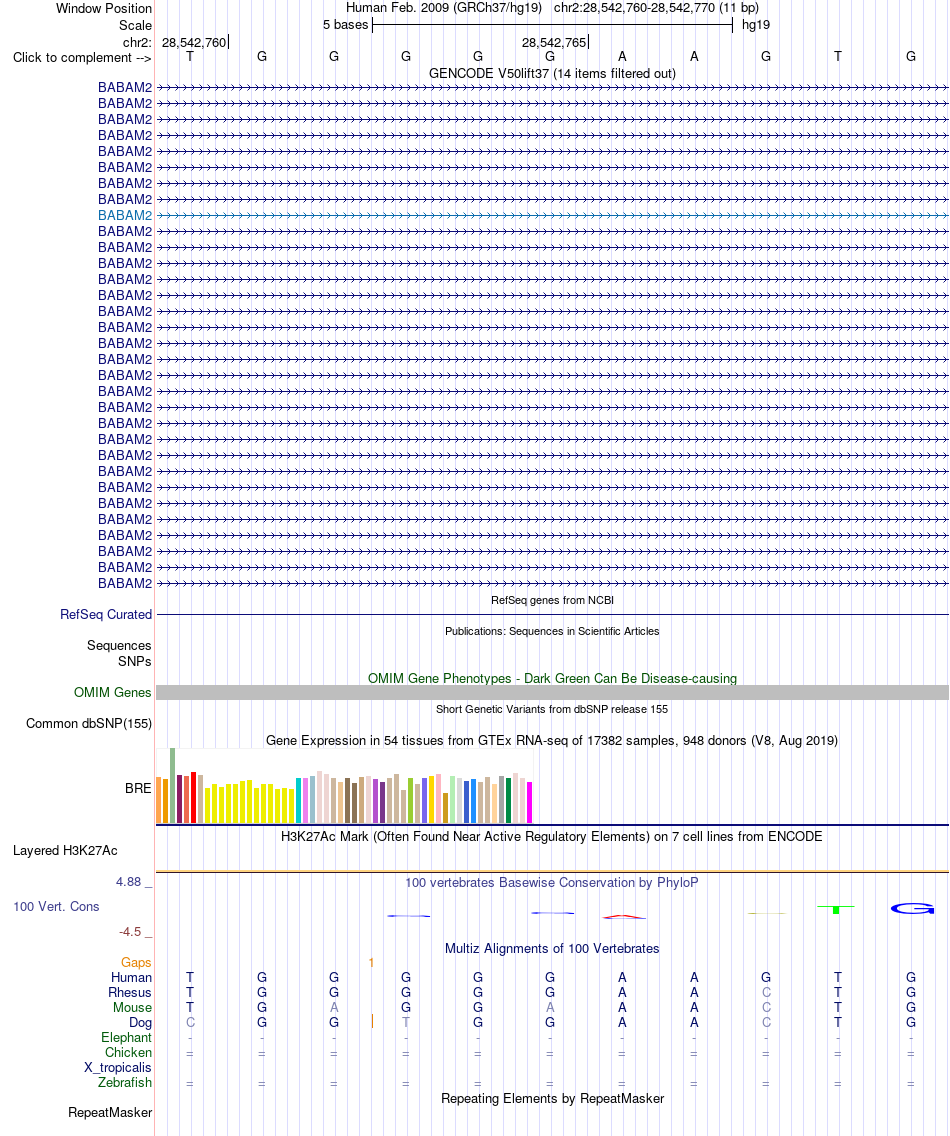Click the GTEx 'Gene Expression in 54 tissues' title
This screenshot has width=950, height=1136.
pyautogui.click(x=552, y=741)
